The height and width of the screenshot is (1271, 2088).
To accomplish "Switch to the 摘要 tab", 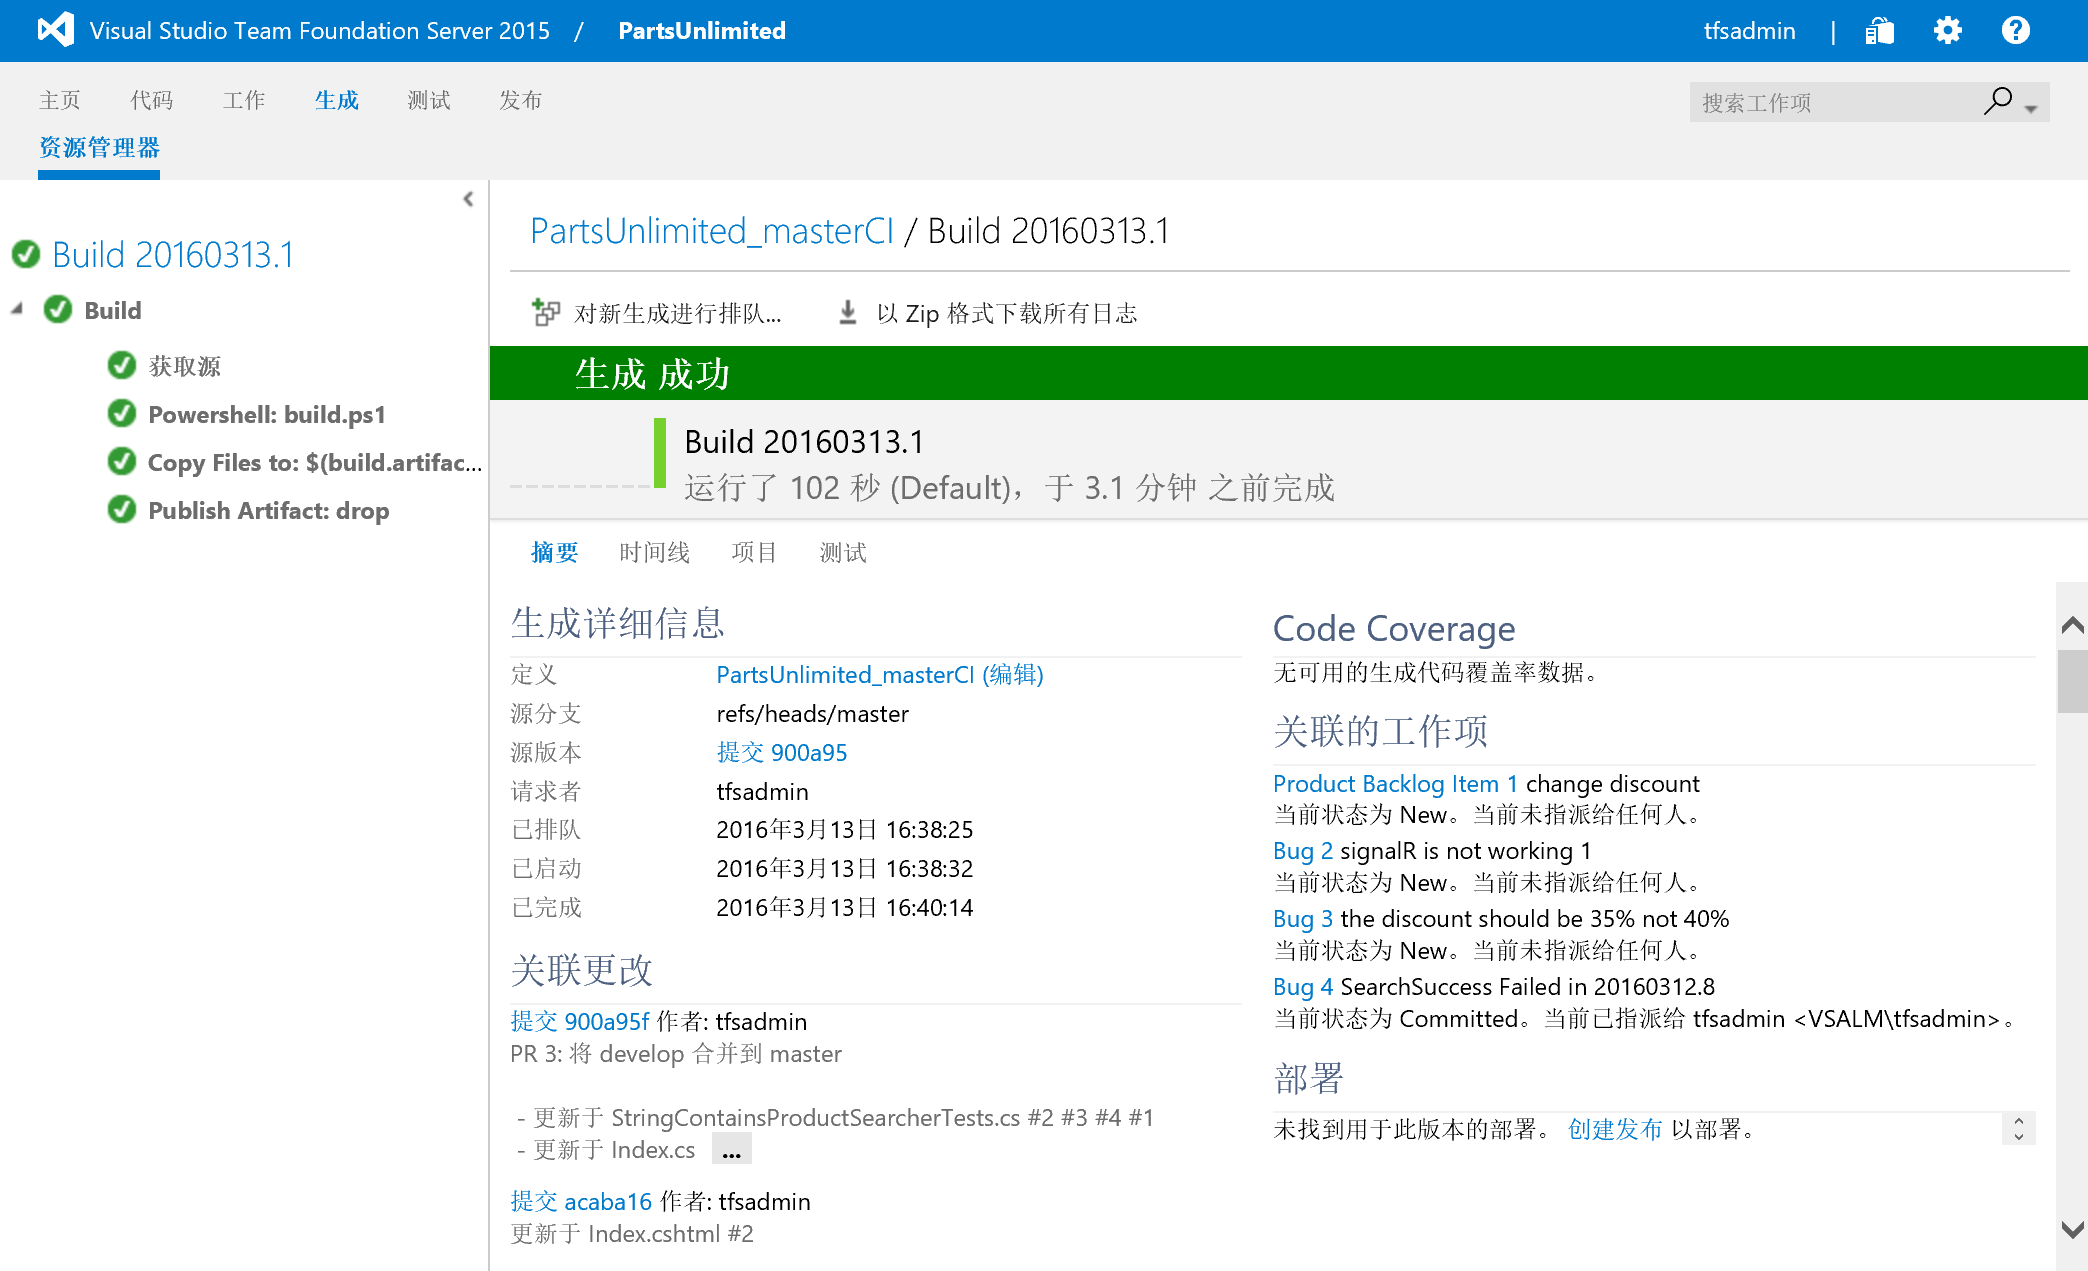I will coord(555,553).
